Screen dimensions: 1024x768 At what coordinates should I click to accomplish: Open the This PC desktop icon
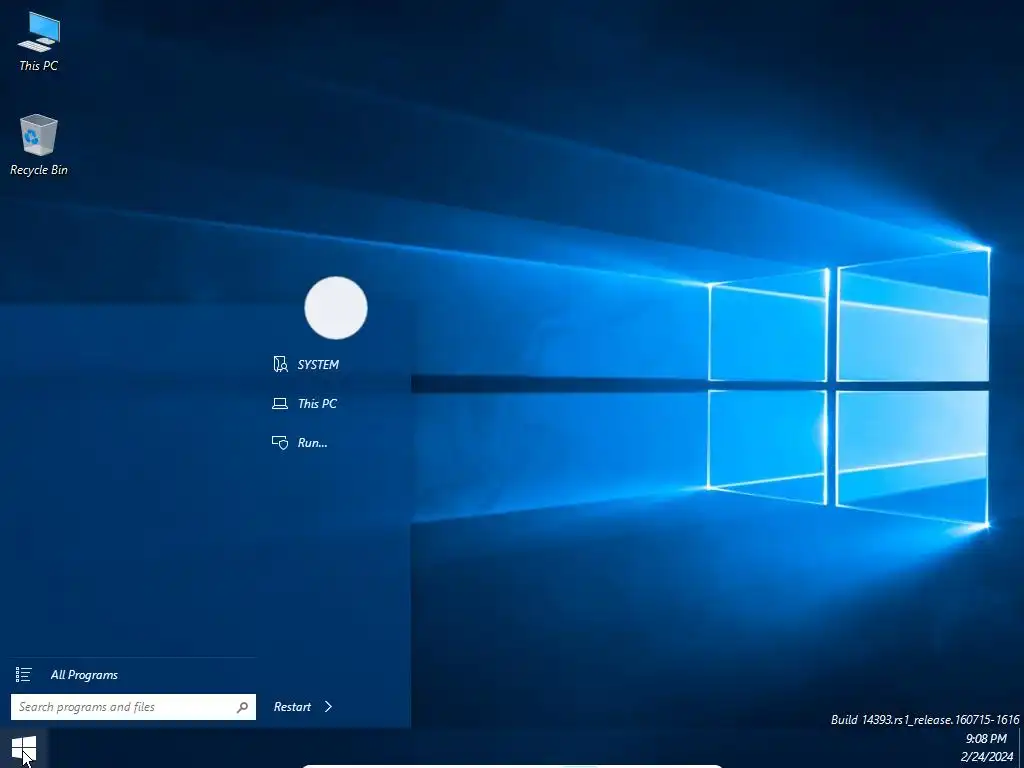[39, 41]
